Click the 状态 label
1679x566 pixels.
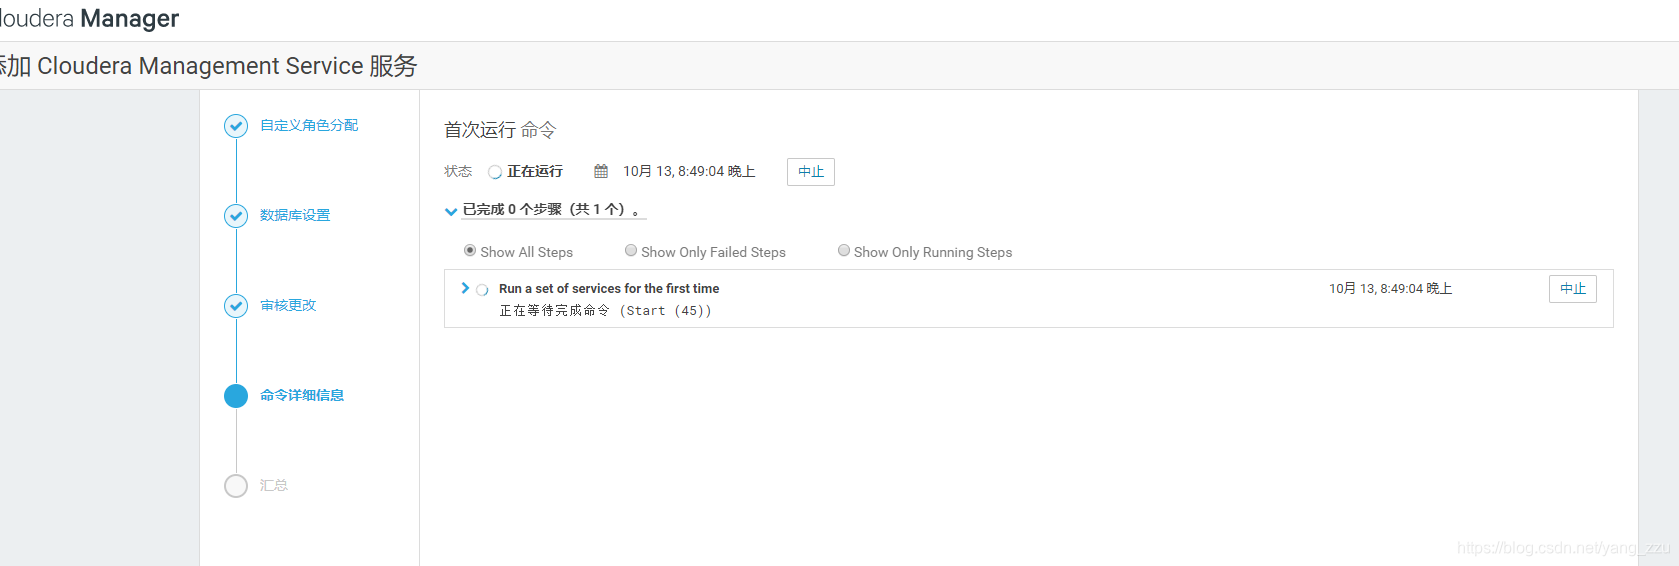[x=458, y=171]
